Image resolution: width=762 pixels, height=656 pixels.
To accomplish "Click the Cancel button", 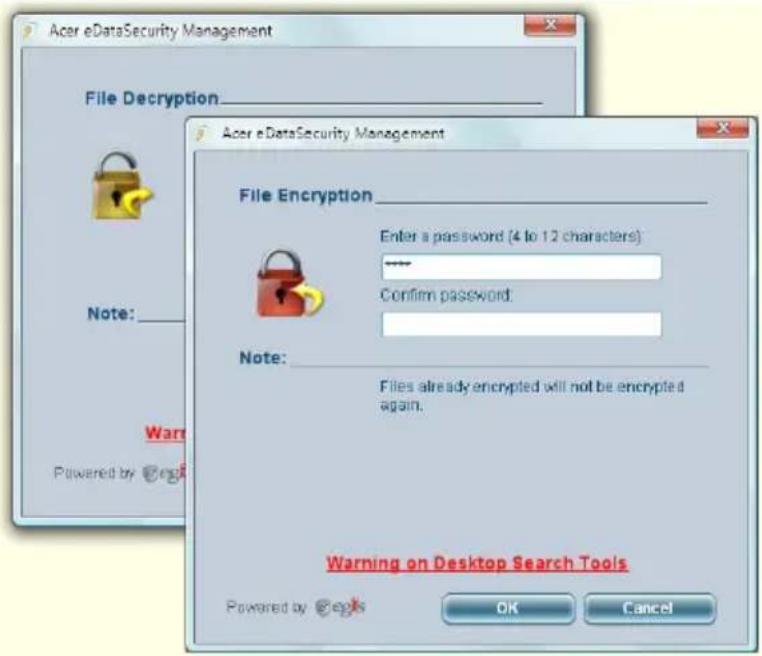I will pyautogui.click(x=649, y=608).
